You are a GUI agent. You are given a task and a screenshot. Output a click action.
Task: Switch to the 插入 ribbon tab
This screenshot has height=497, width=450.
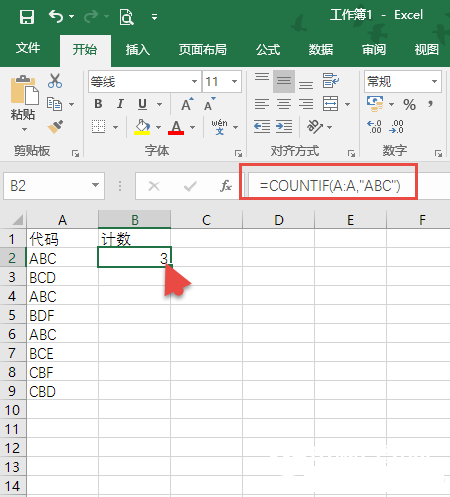click(x=137, y=50)
